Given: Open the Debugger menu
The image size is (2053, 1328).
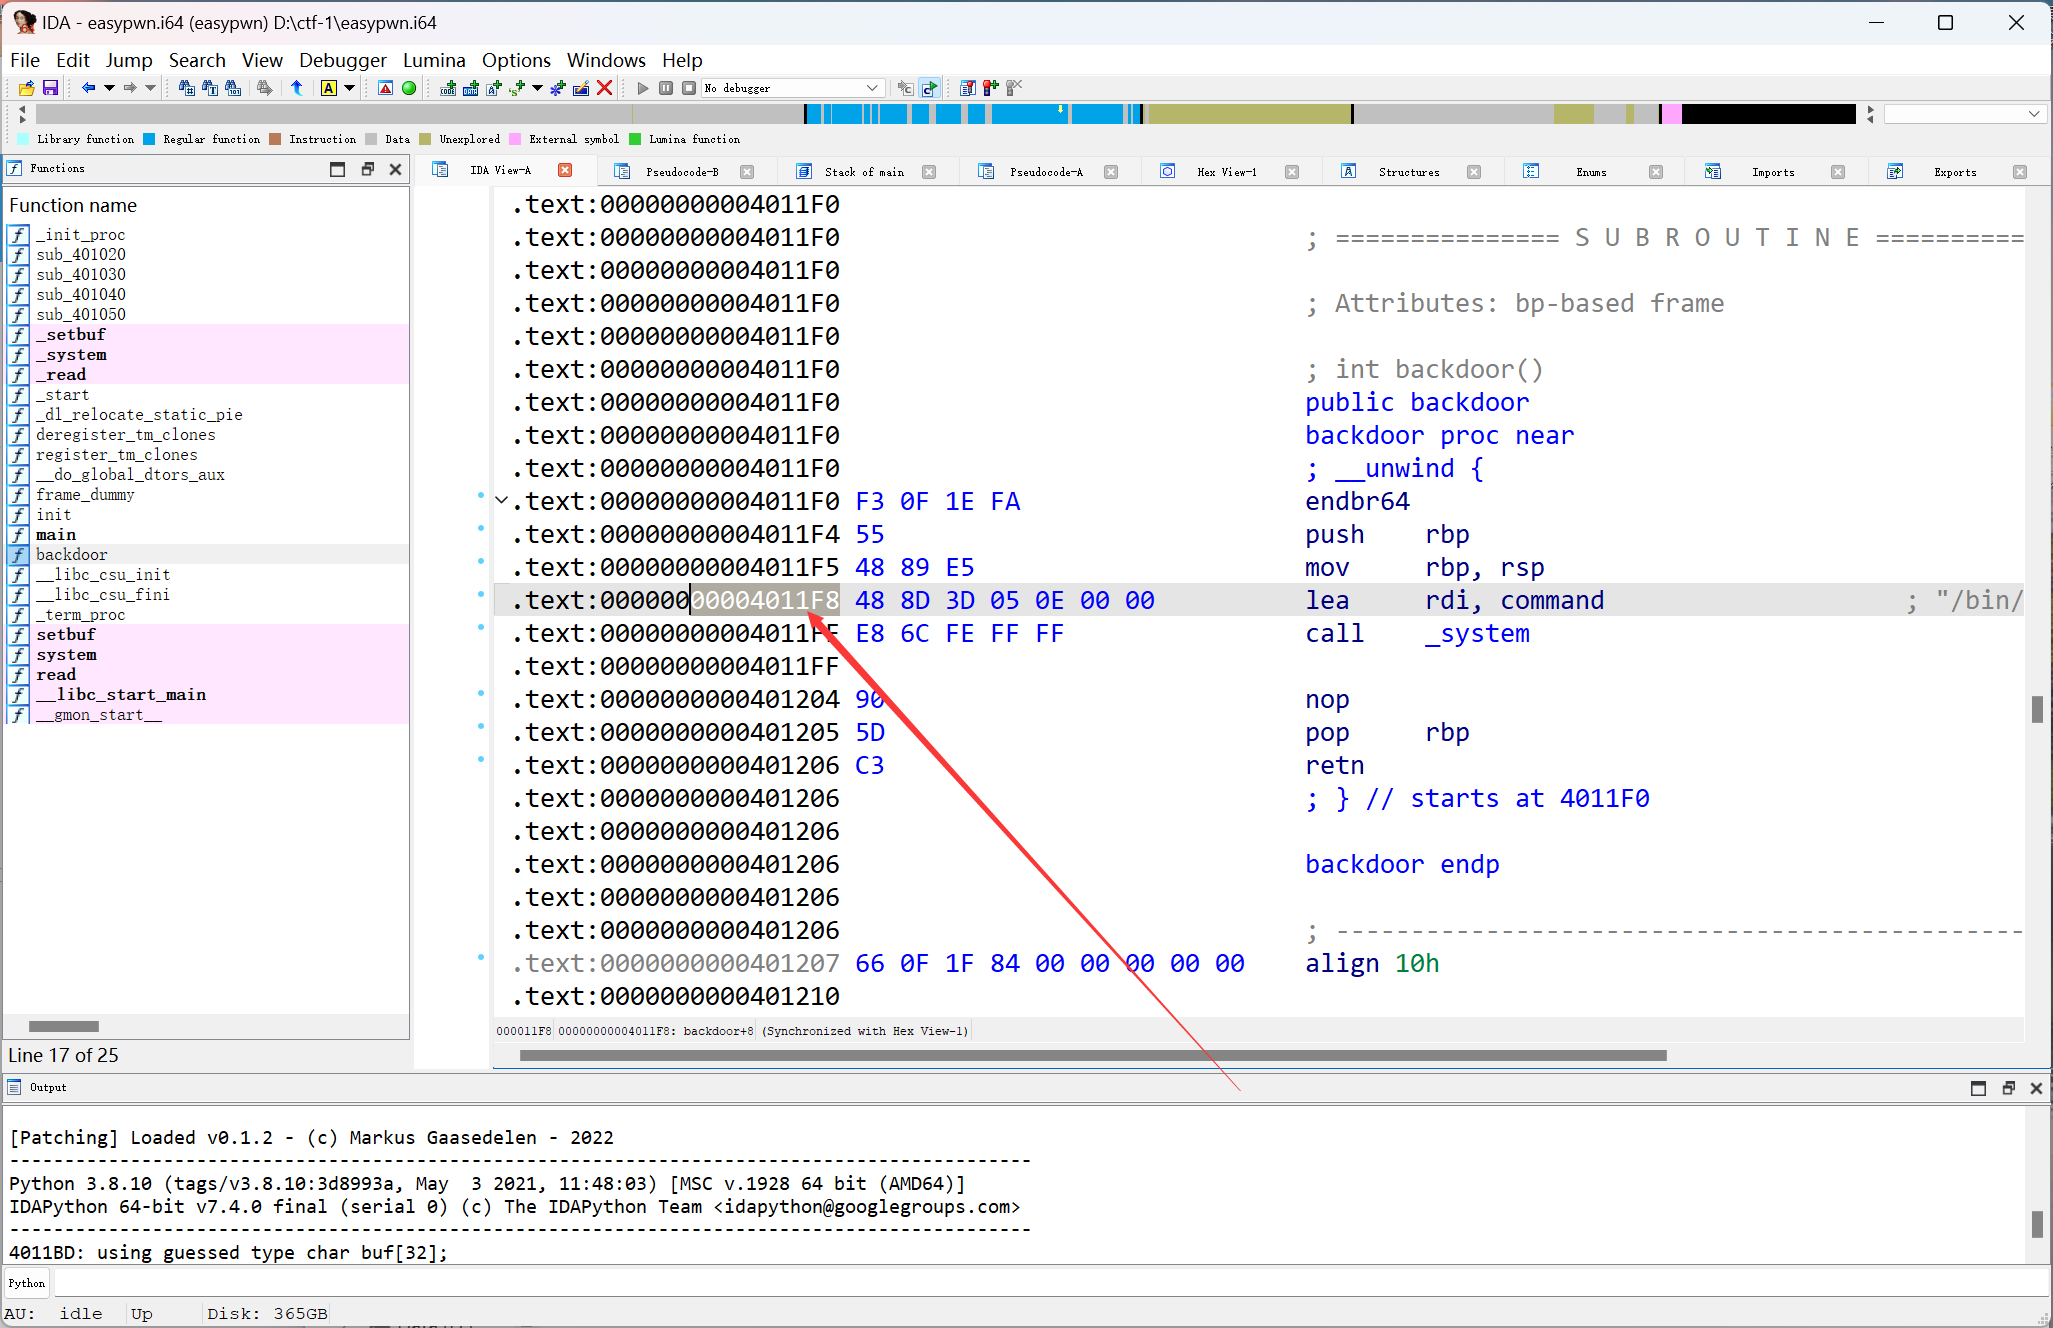Looking at the screenshot, I should click(342, 60).
